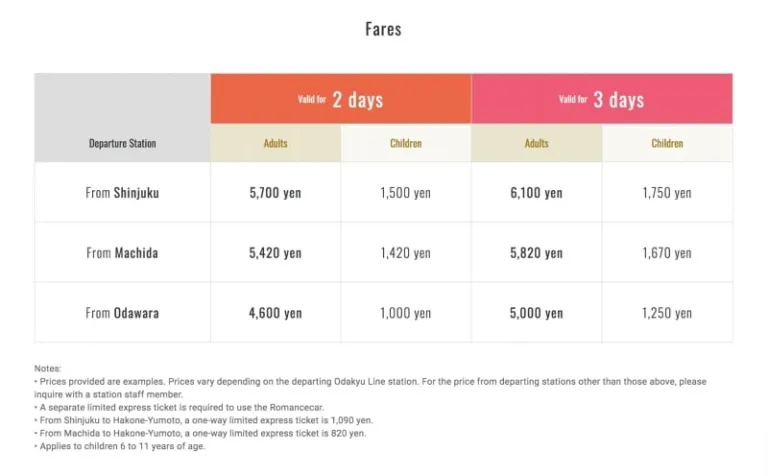Click the 1,500 yen child fare
Viewport: 768px width, 476px height.
405,193
